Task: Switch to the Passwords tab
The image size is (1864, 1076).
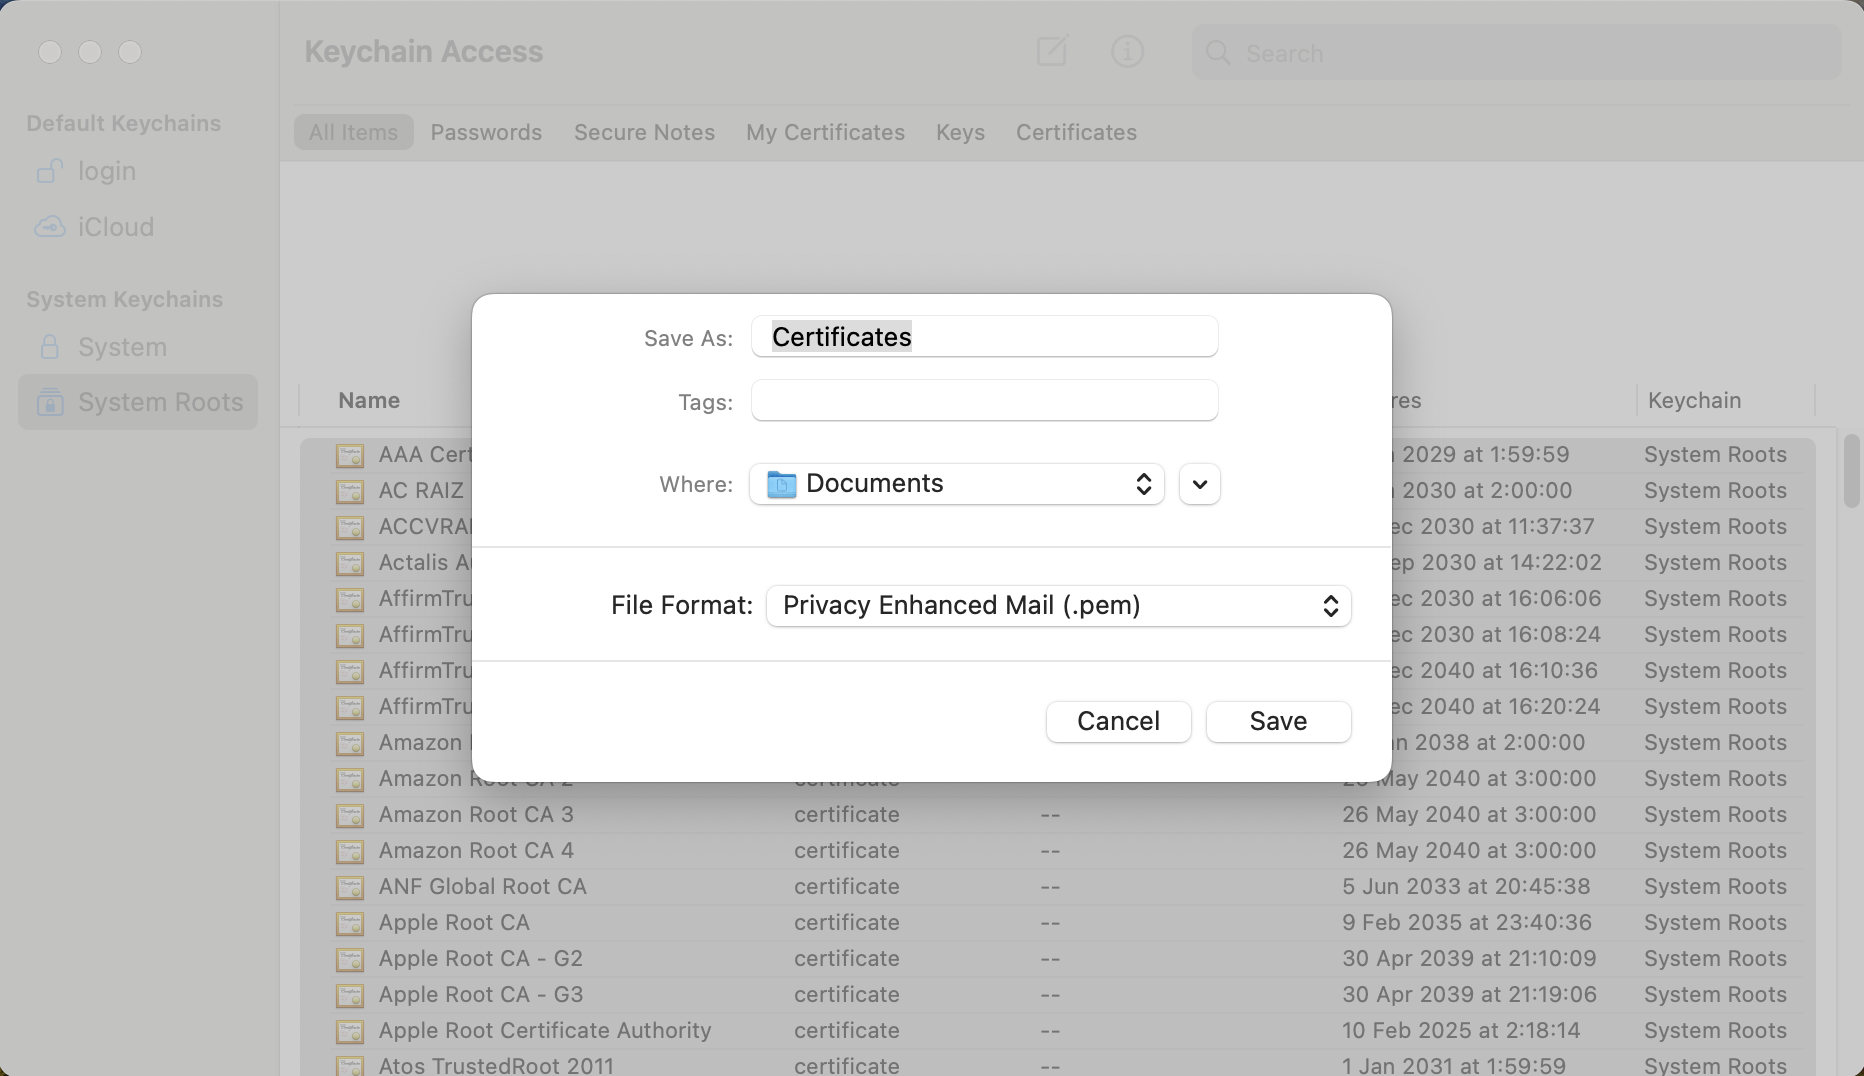Action: [x=487, y=132]
